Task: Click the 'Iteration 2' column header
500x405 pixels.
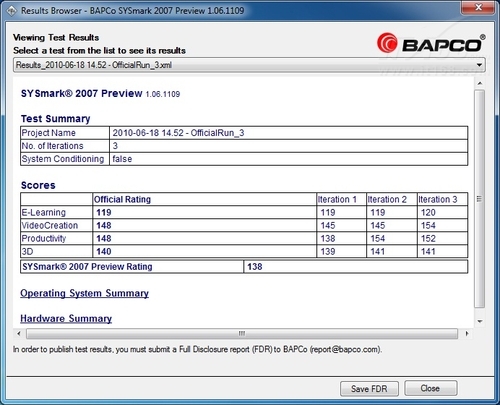Action: click(x=387, y=199)
